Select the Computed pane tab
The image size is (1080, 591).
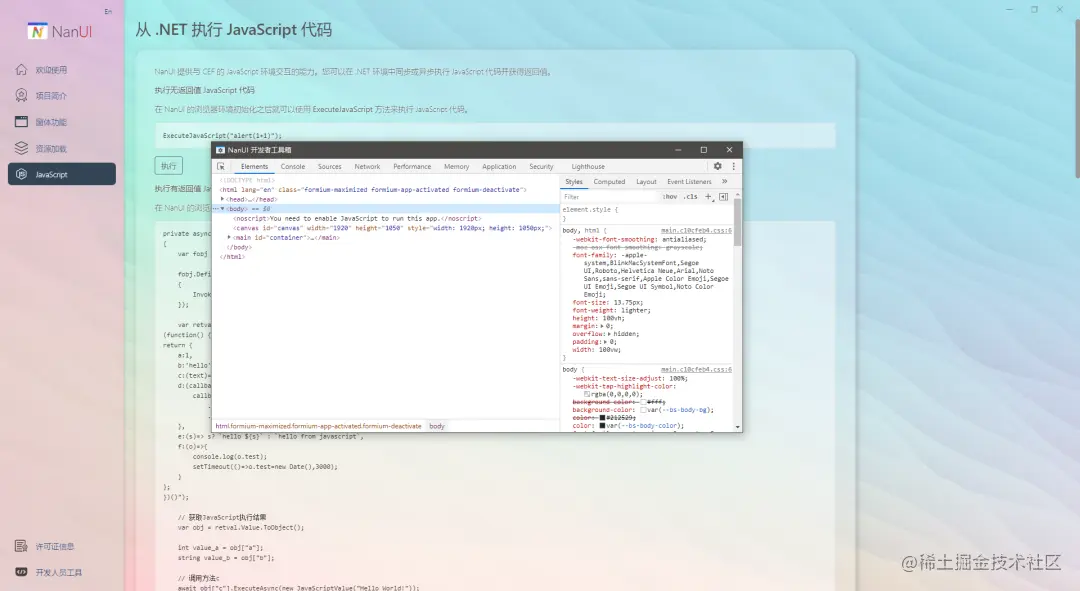(x=609, y=182)
